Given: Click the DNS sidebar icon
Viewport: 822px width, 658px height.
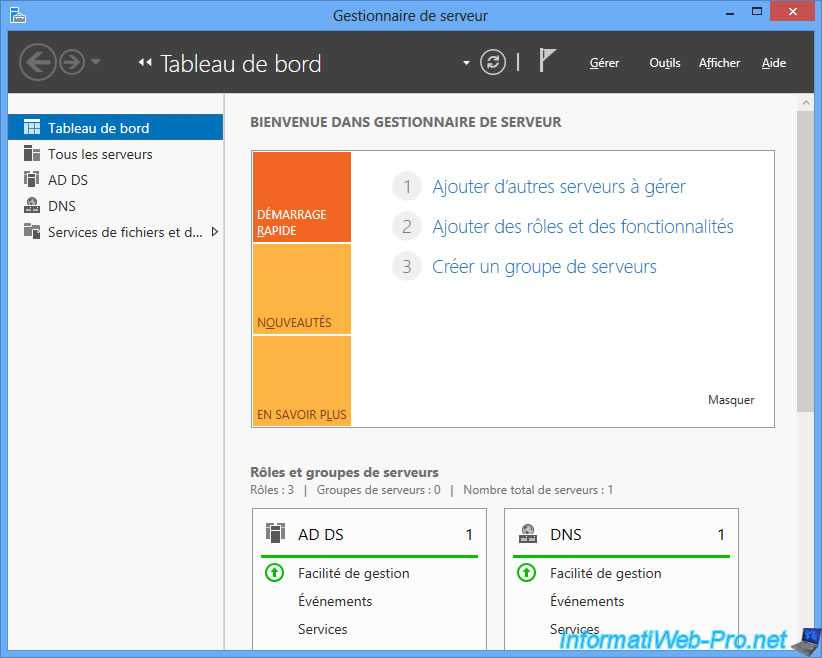Looking at the screenshot, I should [32, 205].
